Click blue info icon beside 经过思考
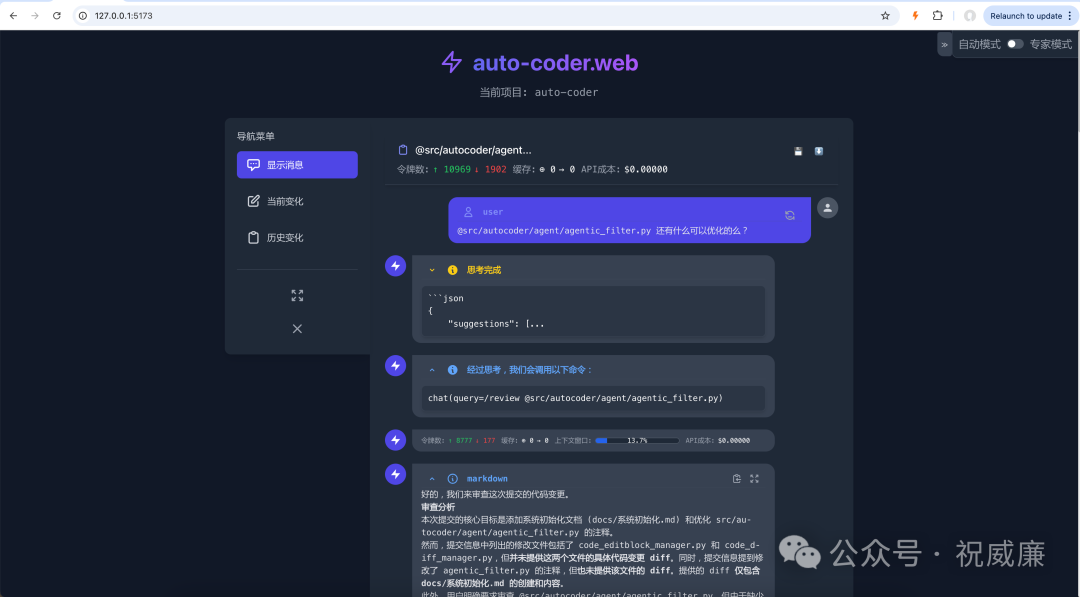 453,370
